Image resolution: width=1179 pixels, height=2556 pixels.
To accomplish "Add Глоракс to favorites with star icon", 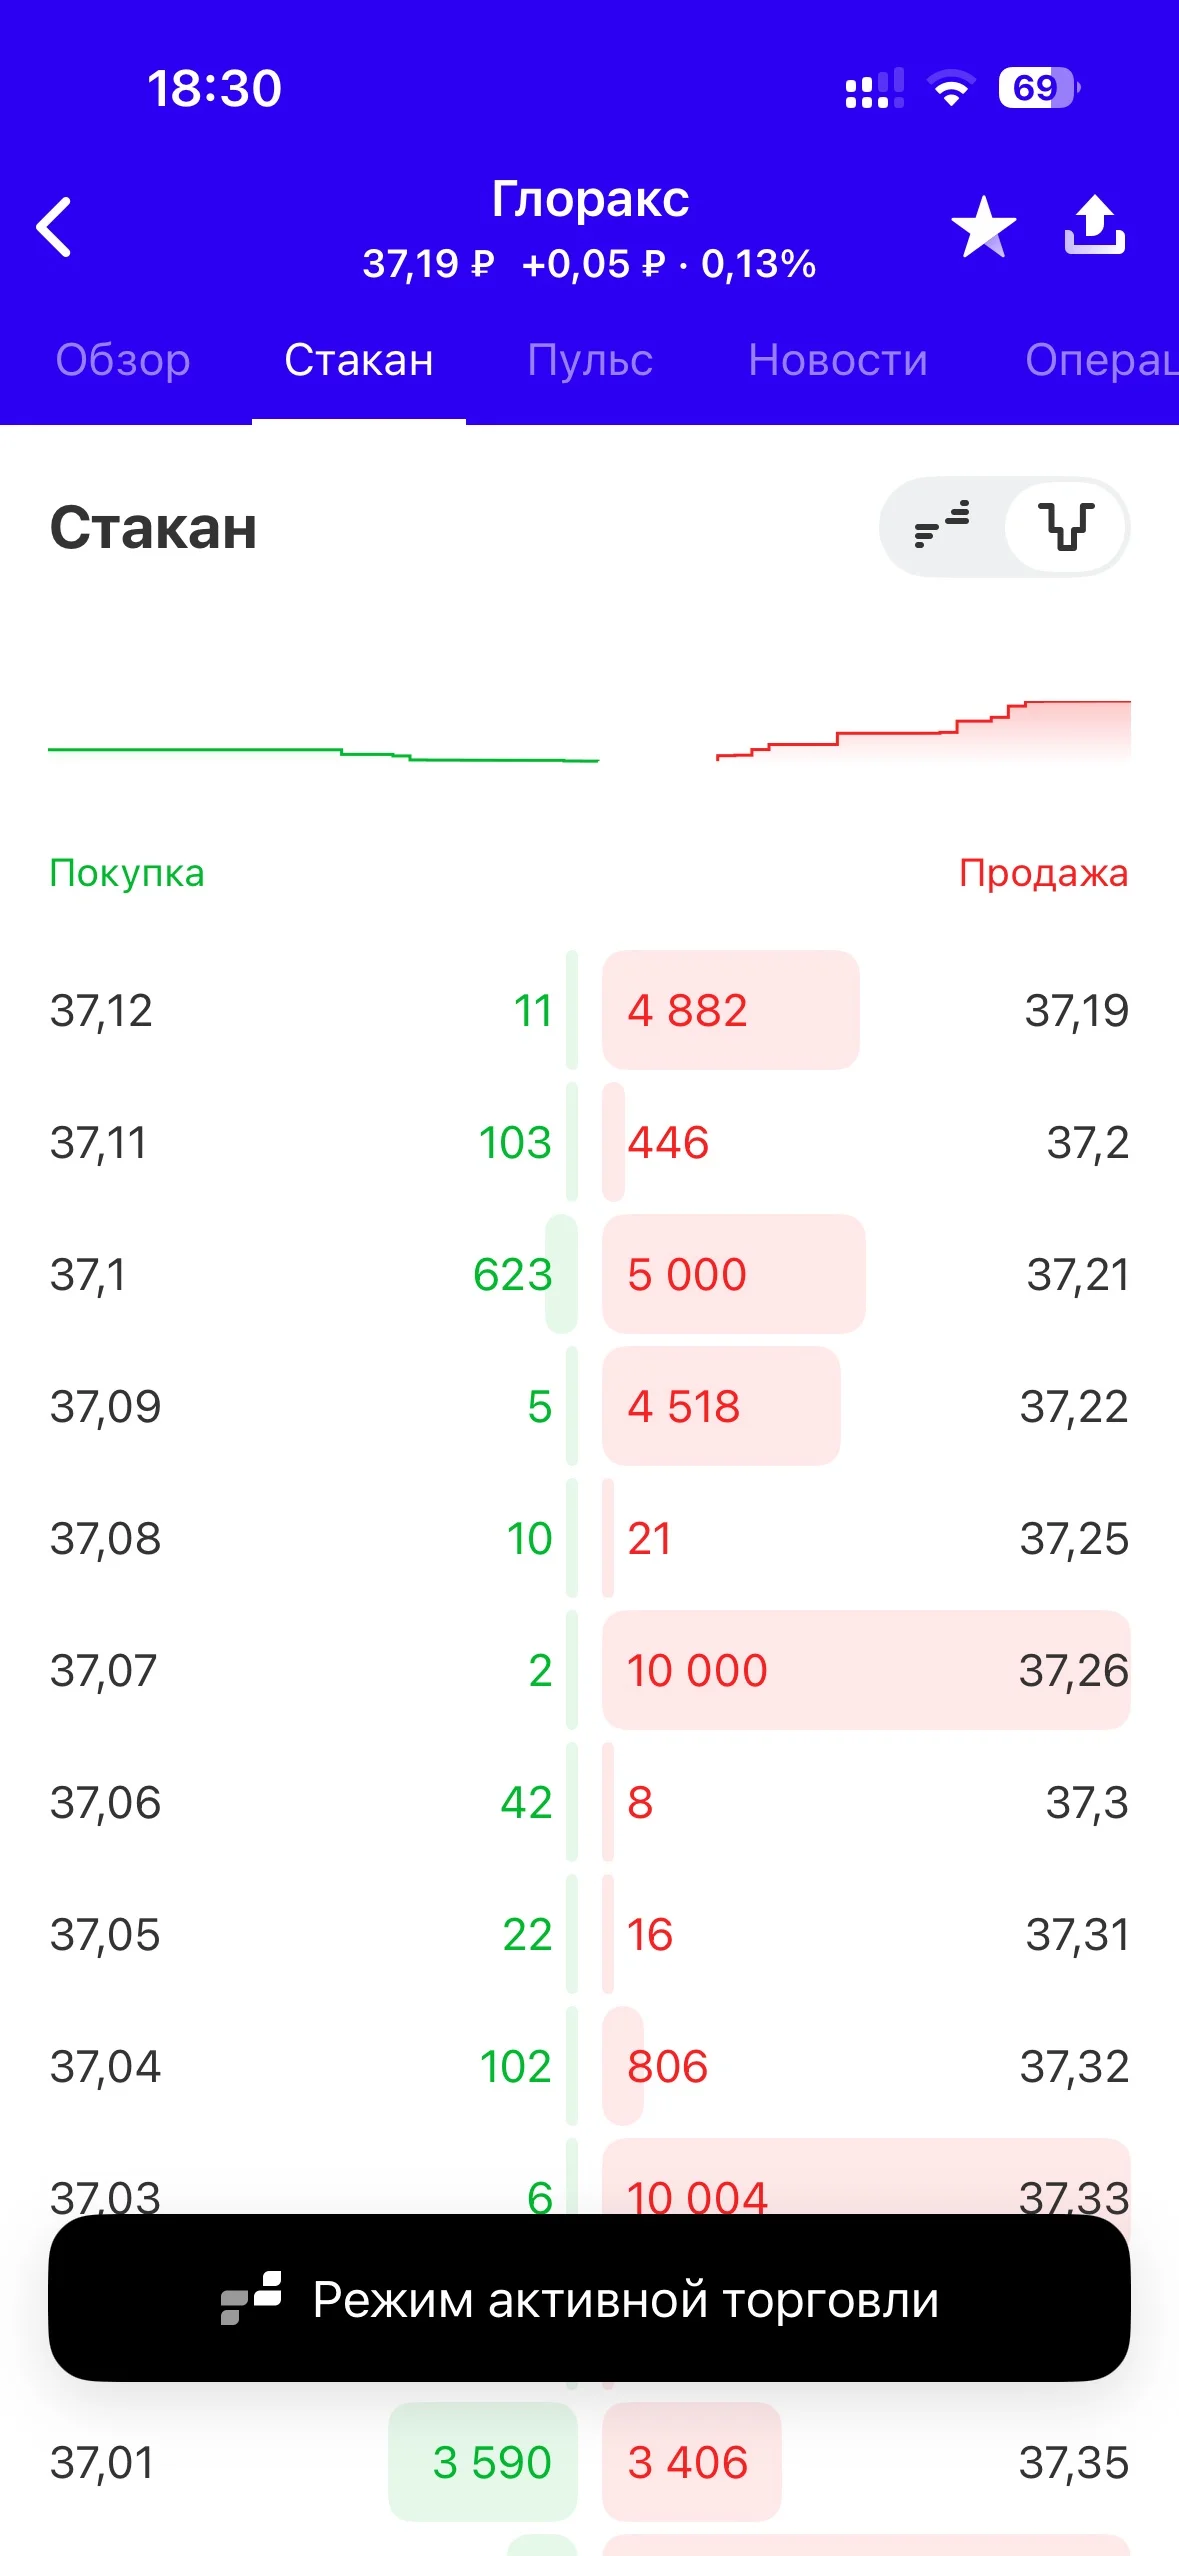I will 983,227.
